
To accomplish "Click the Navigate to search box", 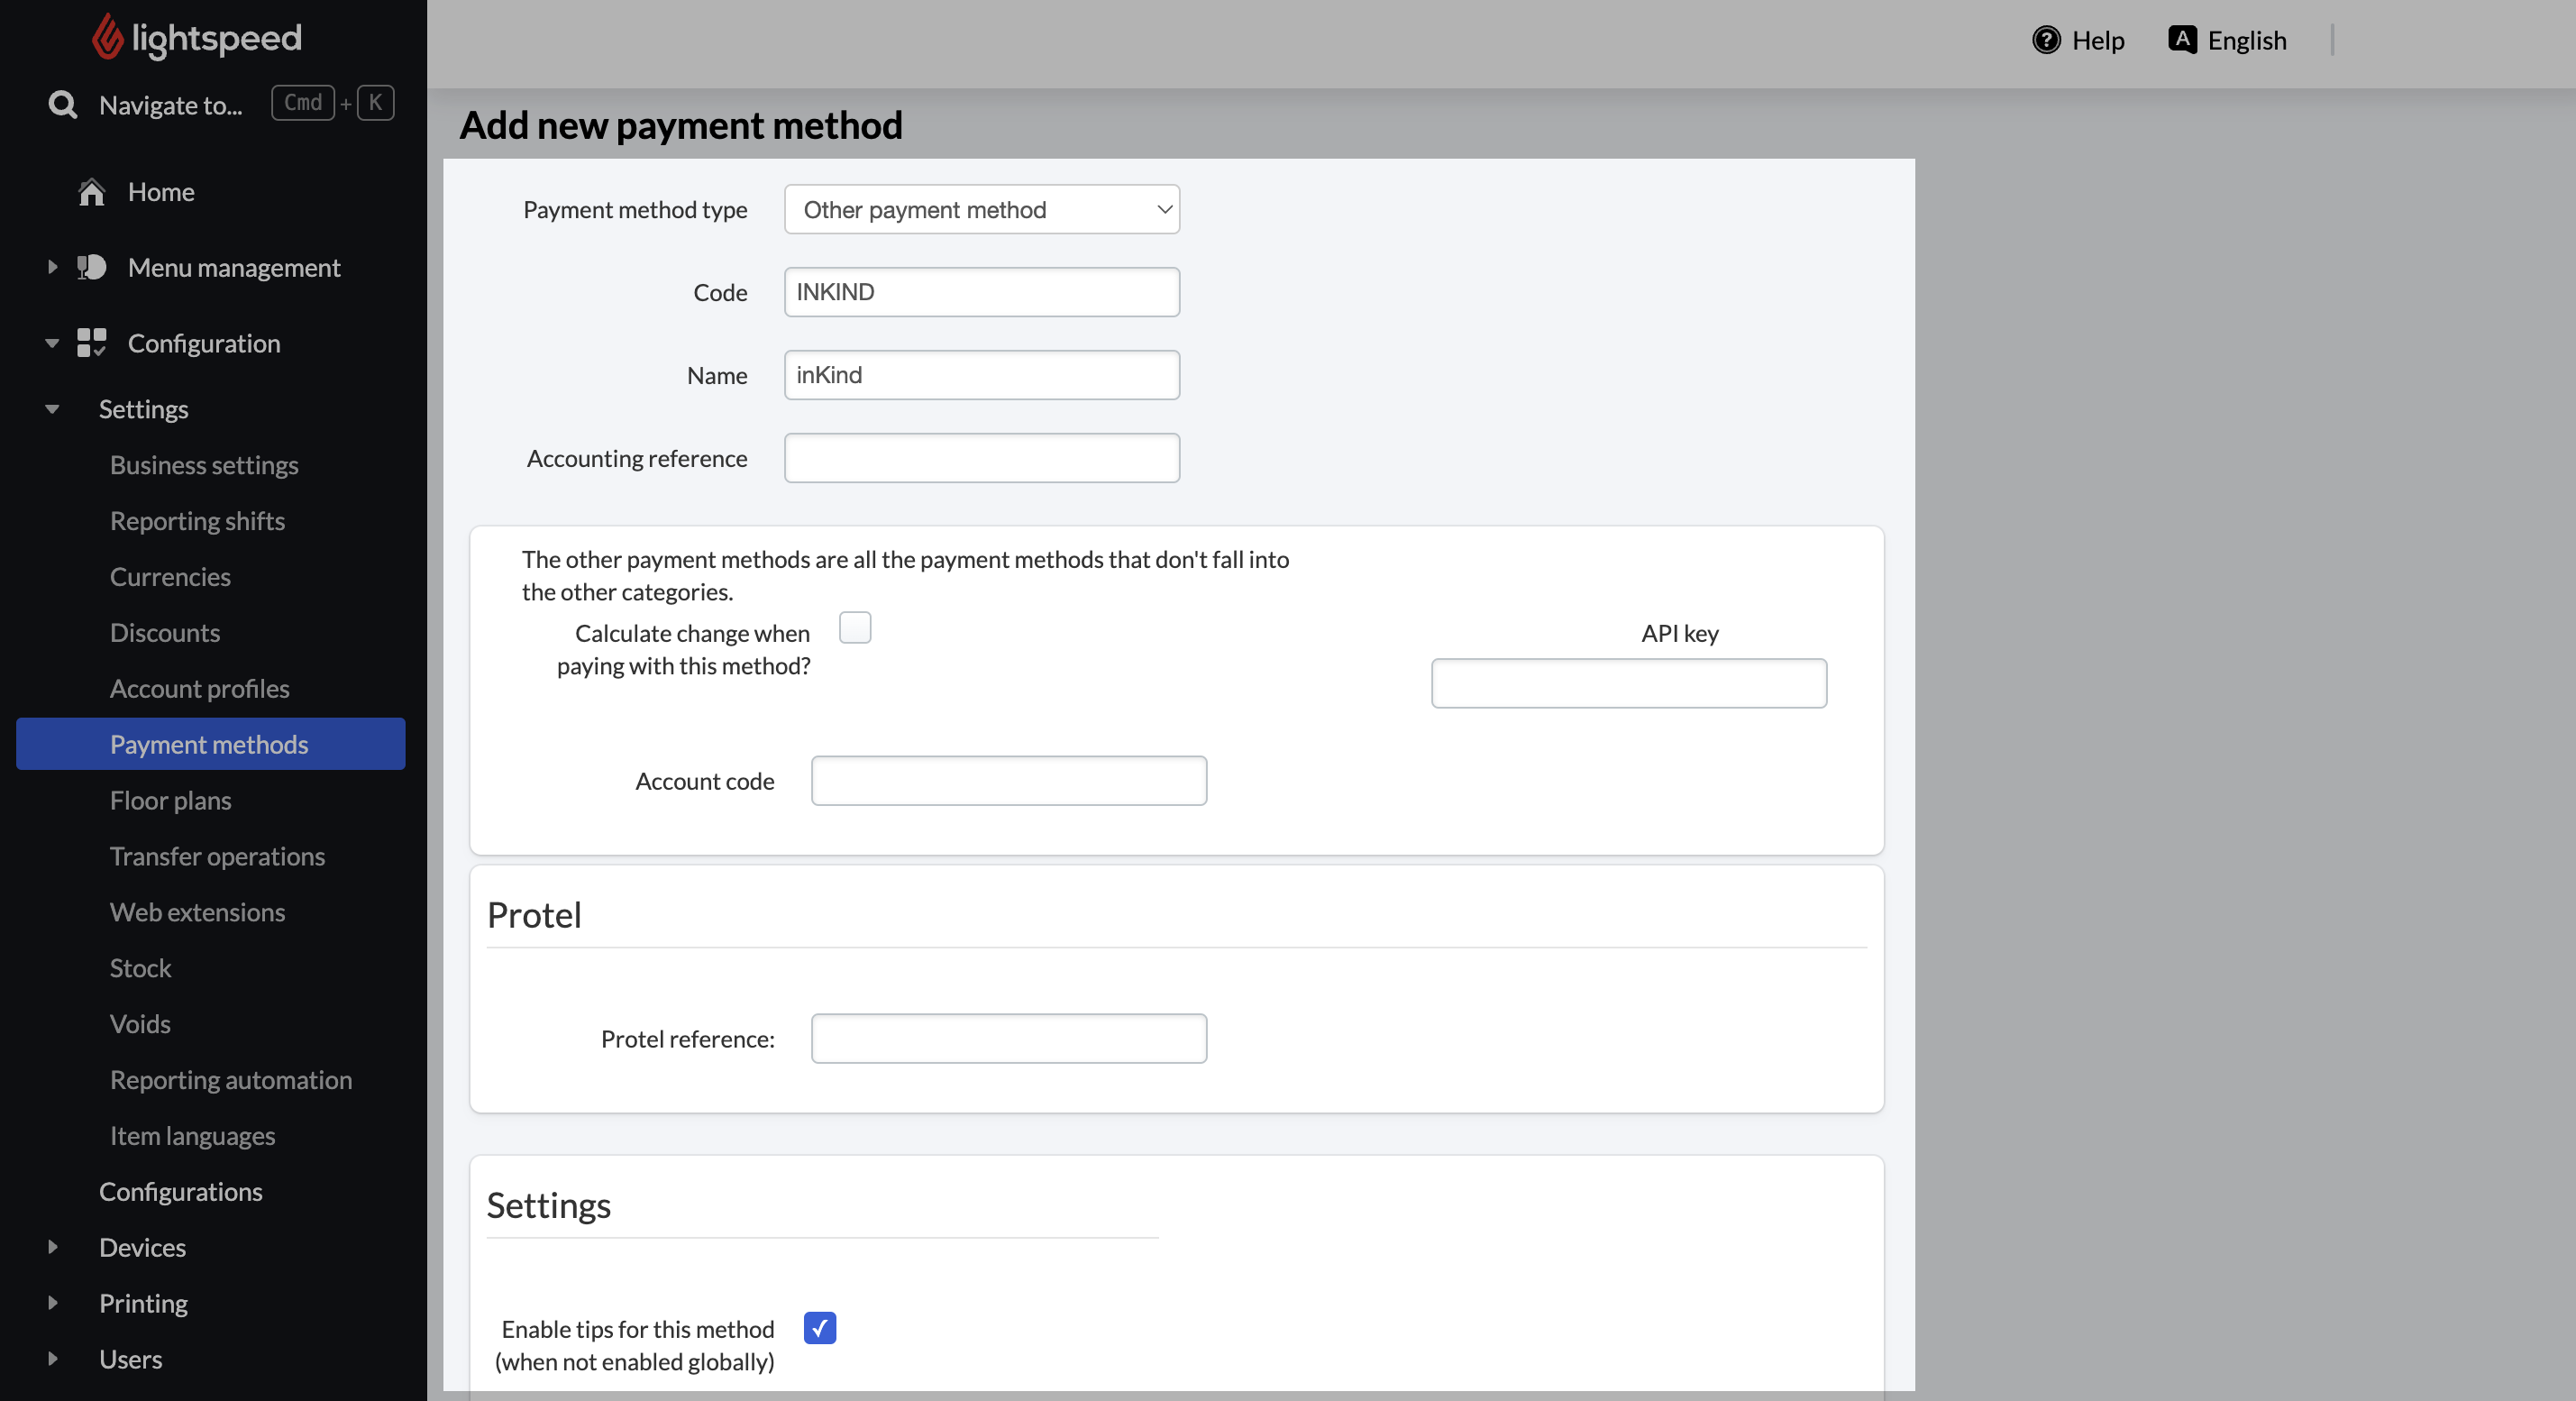I will click(171, 105).
